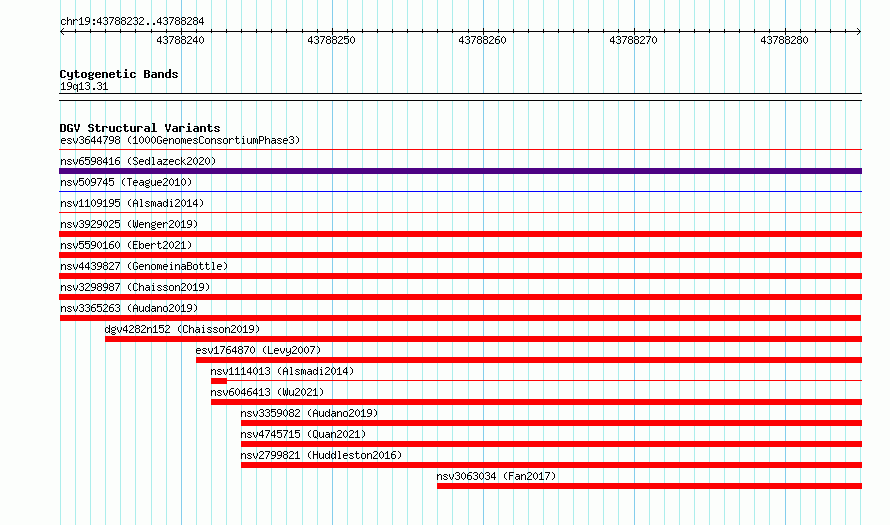Click the DGV Structural Variants track title
890x525 pixels.
[x=140, y=128]
